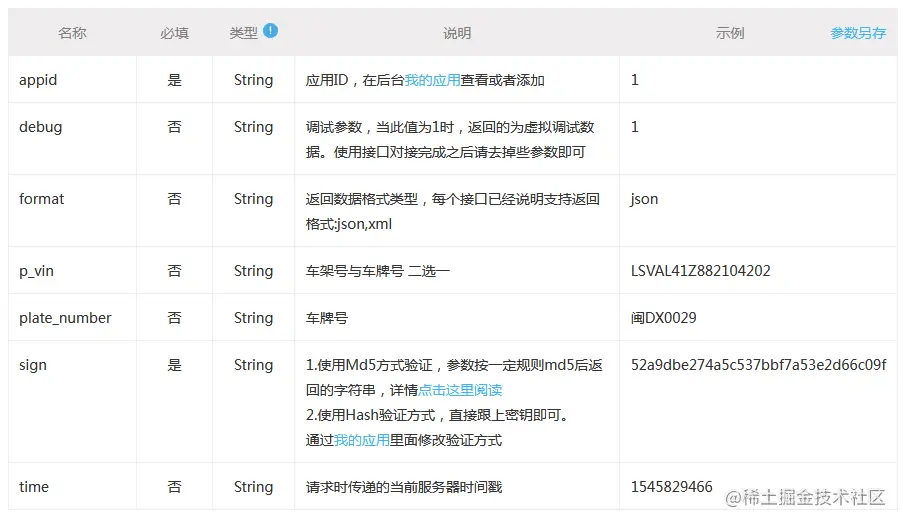The image size is (903, 525).
Task: Click String type in appid row
Action: click(x=253, y=80)
